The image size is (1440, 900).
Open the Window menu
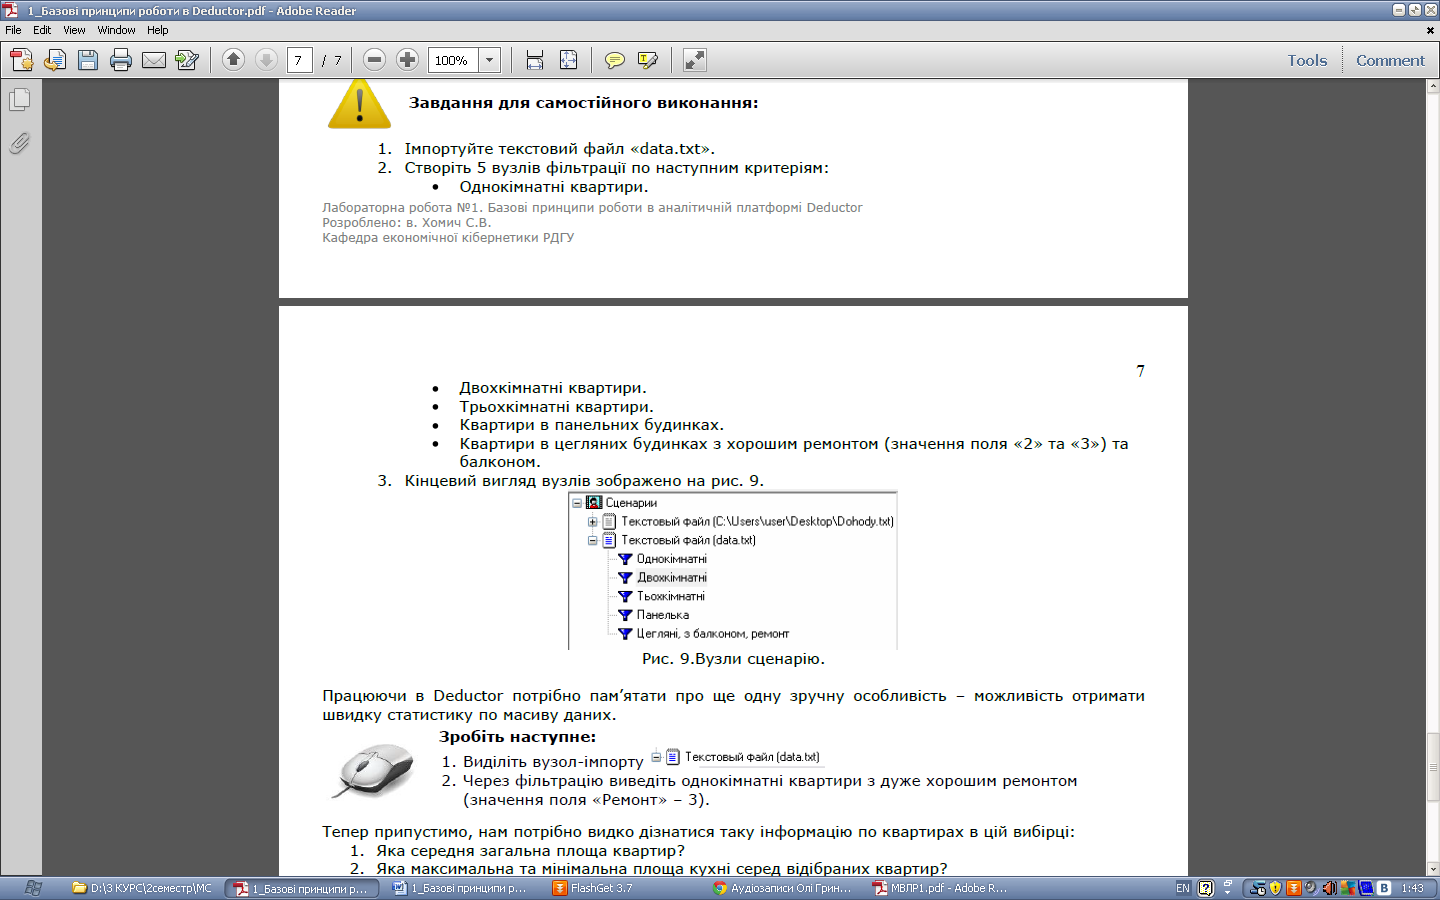point(116,30)
